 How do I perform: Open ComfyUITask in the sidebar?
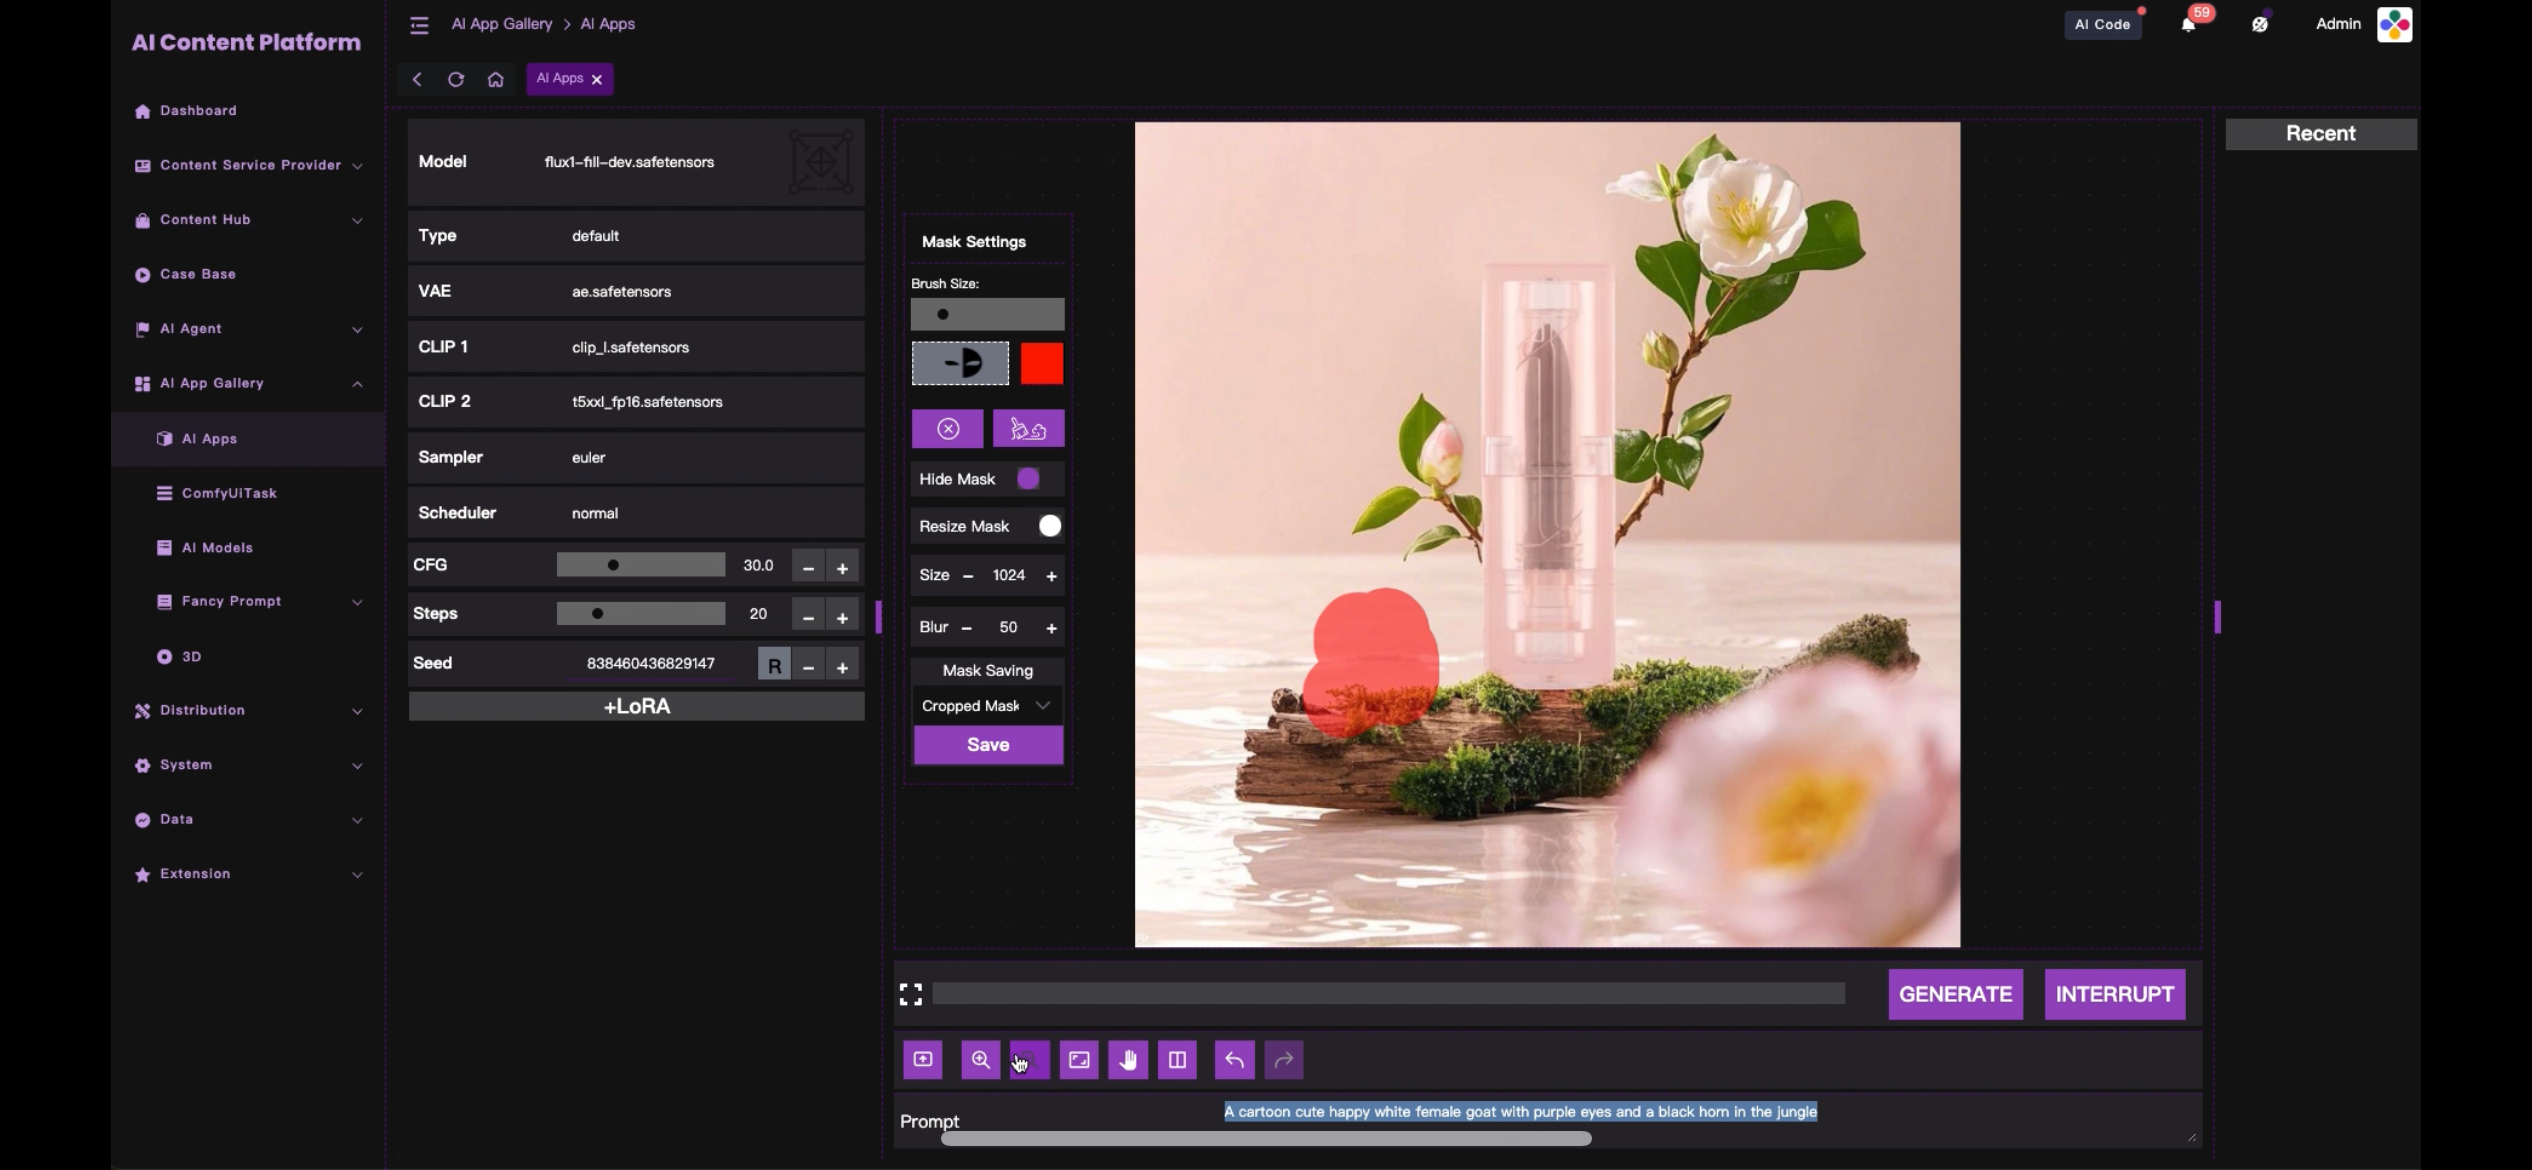coord(229,493)
